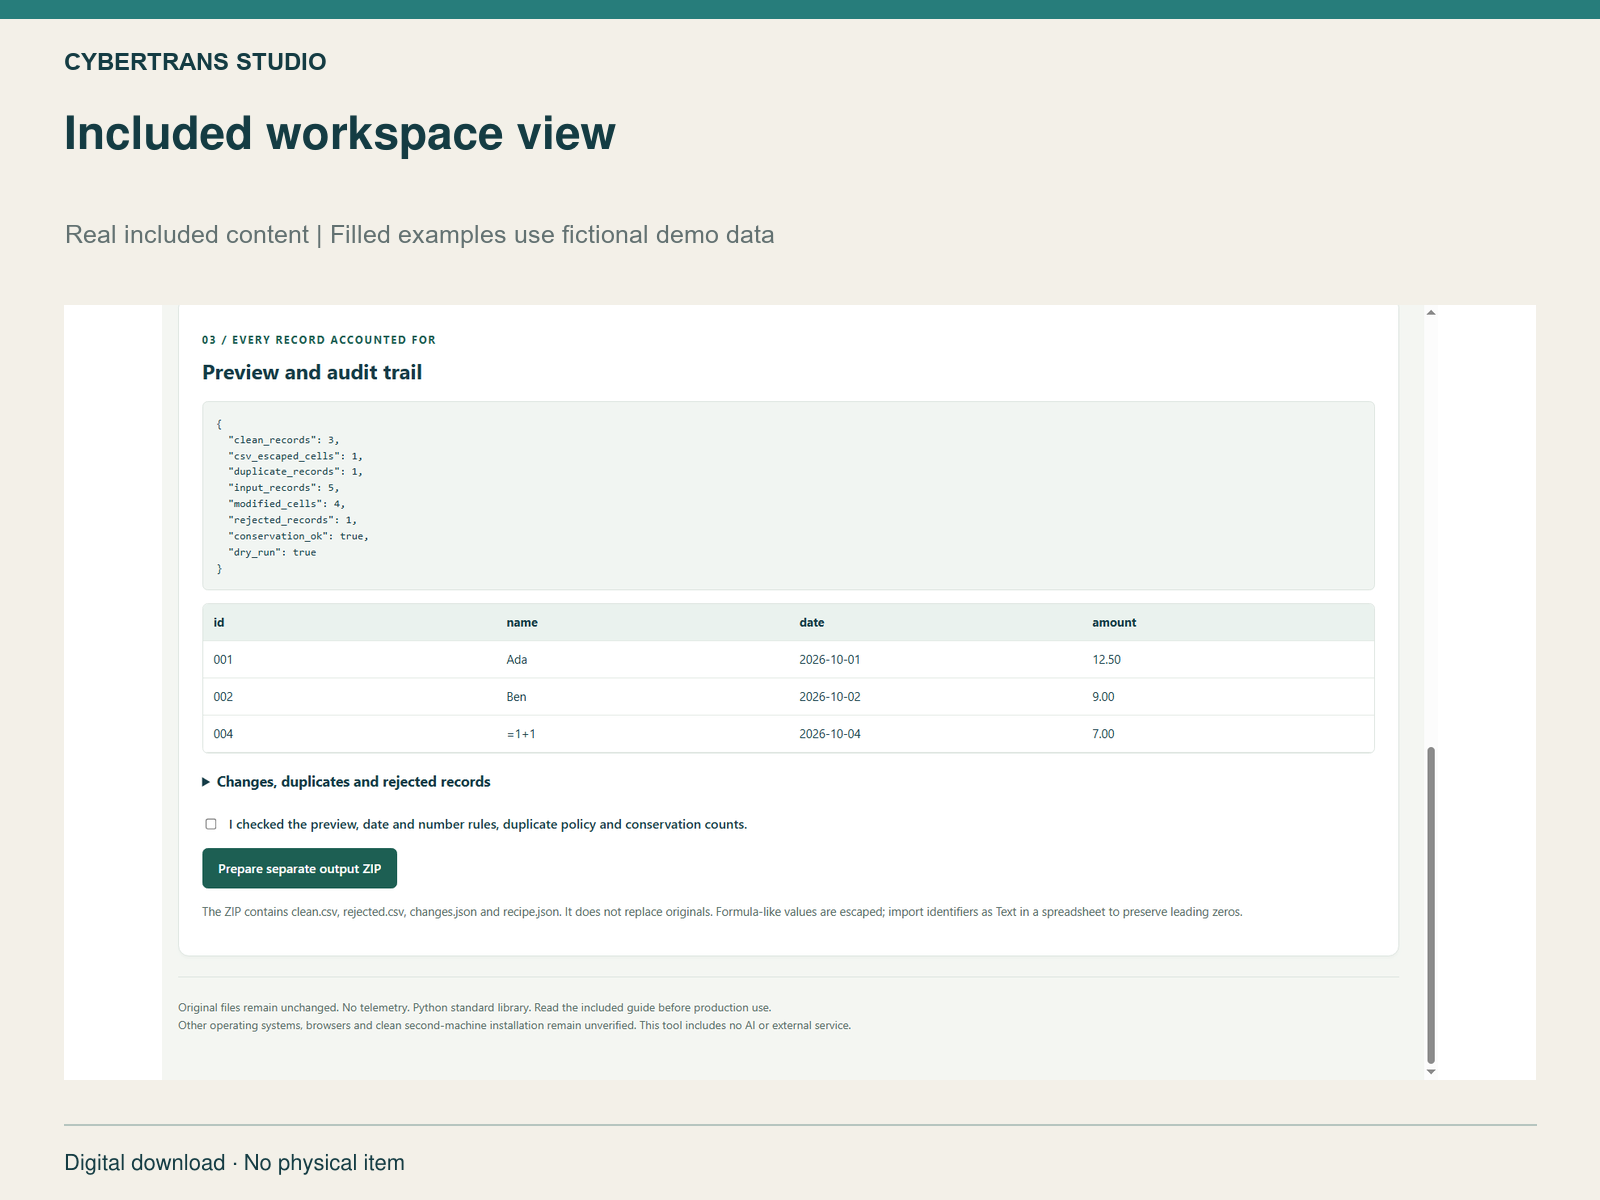
Task: Click the 'The ZIP contains clean.csv' note
Action: pos(722,912)
